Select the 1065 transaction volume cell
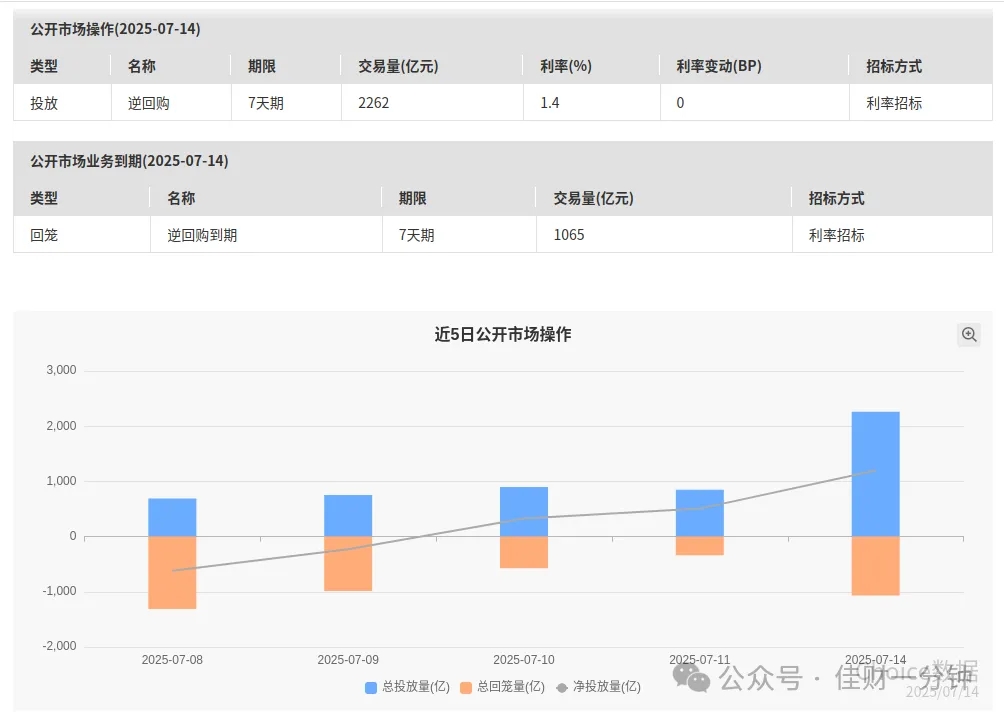This screenshot has width=1004, height=718. tap(664, 235)
